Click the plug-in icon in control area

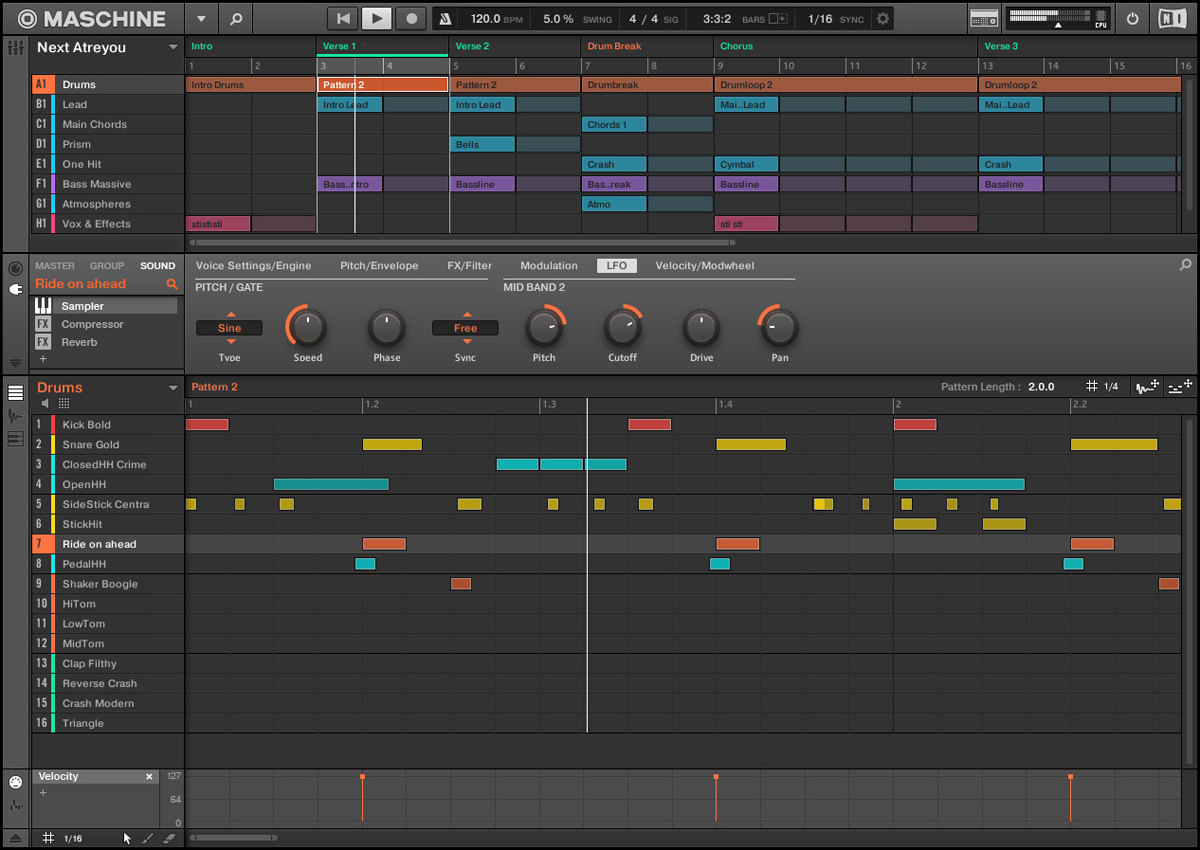pos(16,289)
